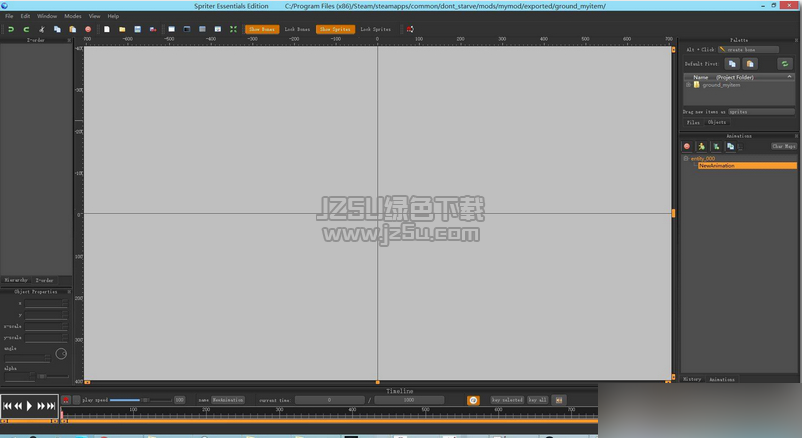
Task: Save the project with the floppy disk icon
Action: (x=137, y=29)
